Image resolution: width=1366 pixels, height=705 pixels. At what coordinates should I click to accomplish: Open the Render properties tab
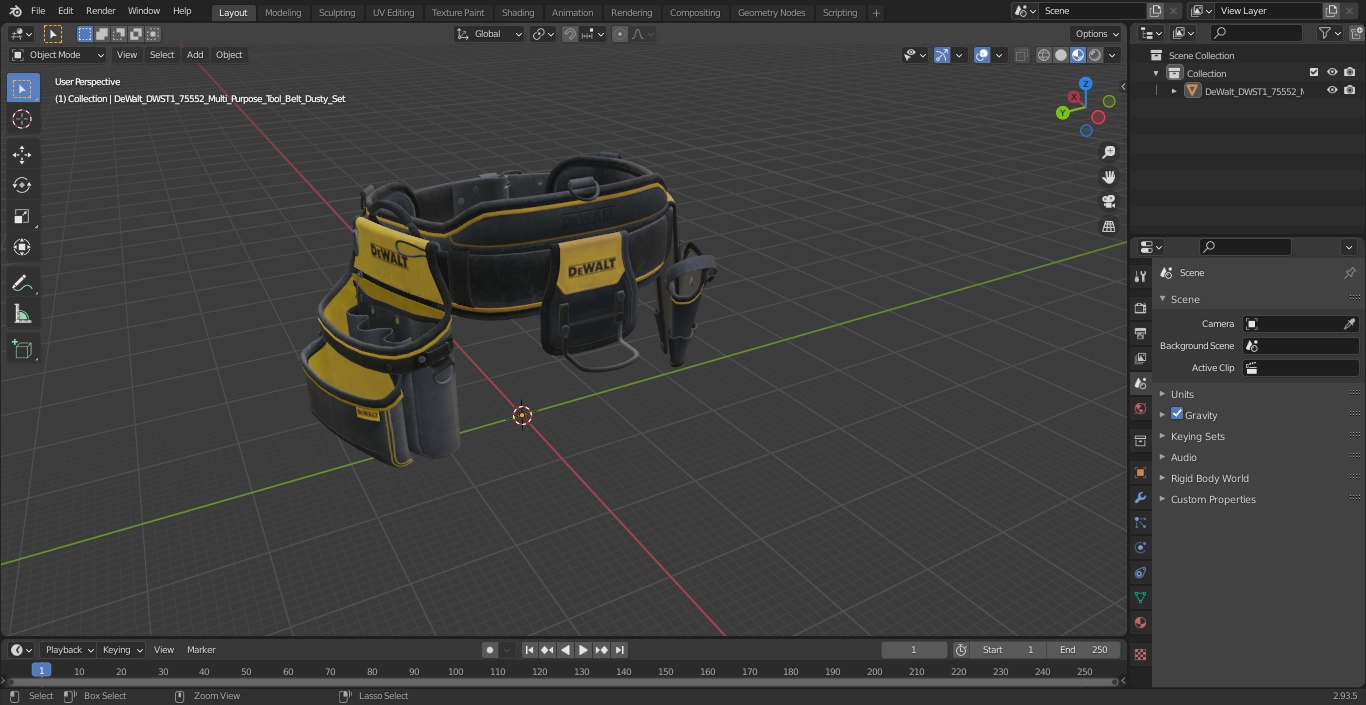(x=1140, y=308)
